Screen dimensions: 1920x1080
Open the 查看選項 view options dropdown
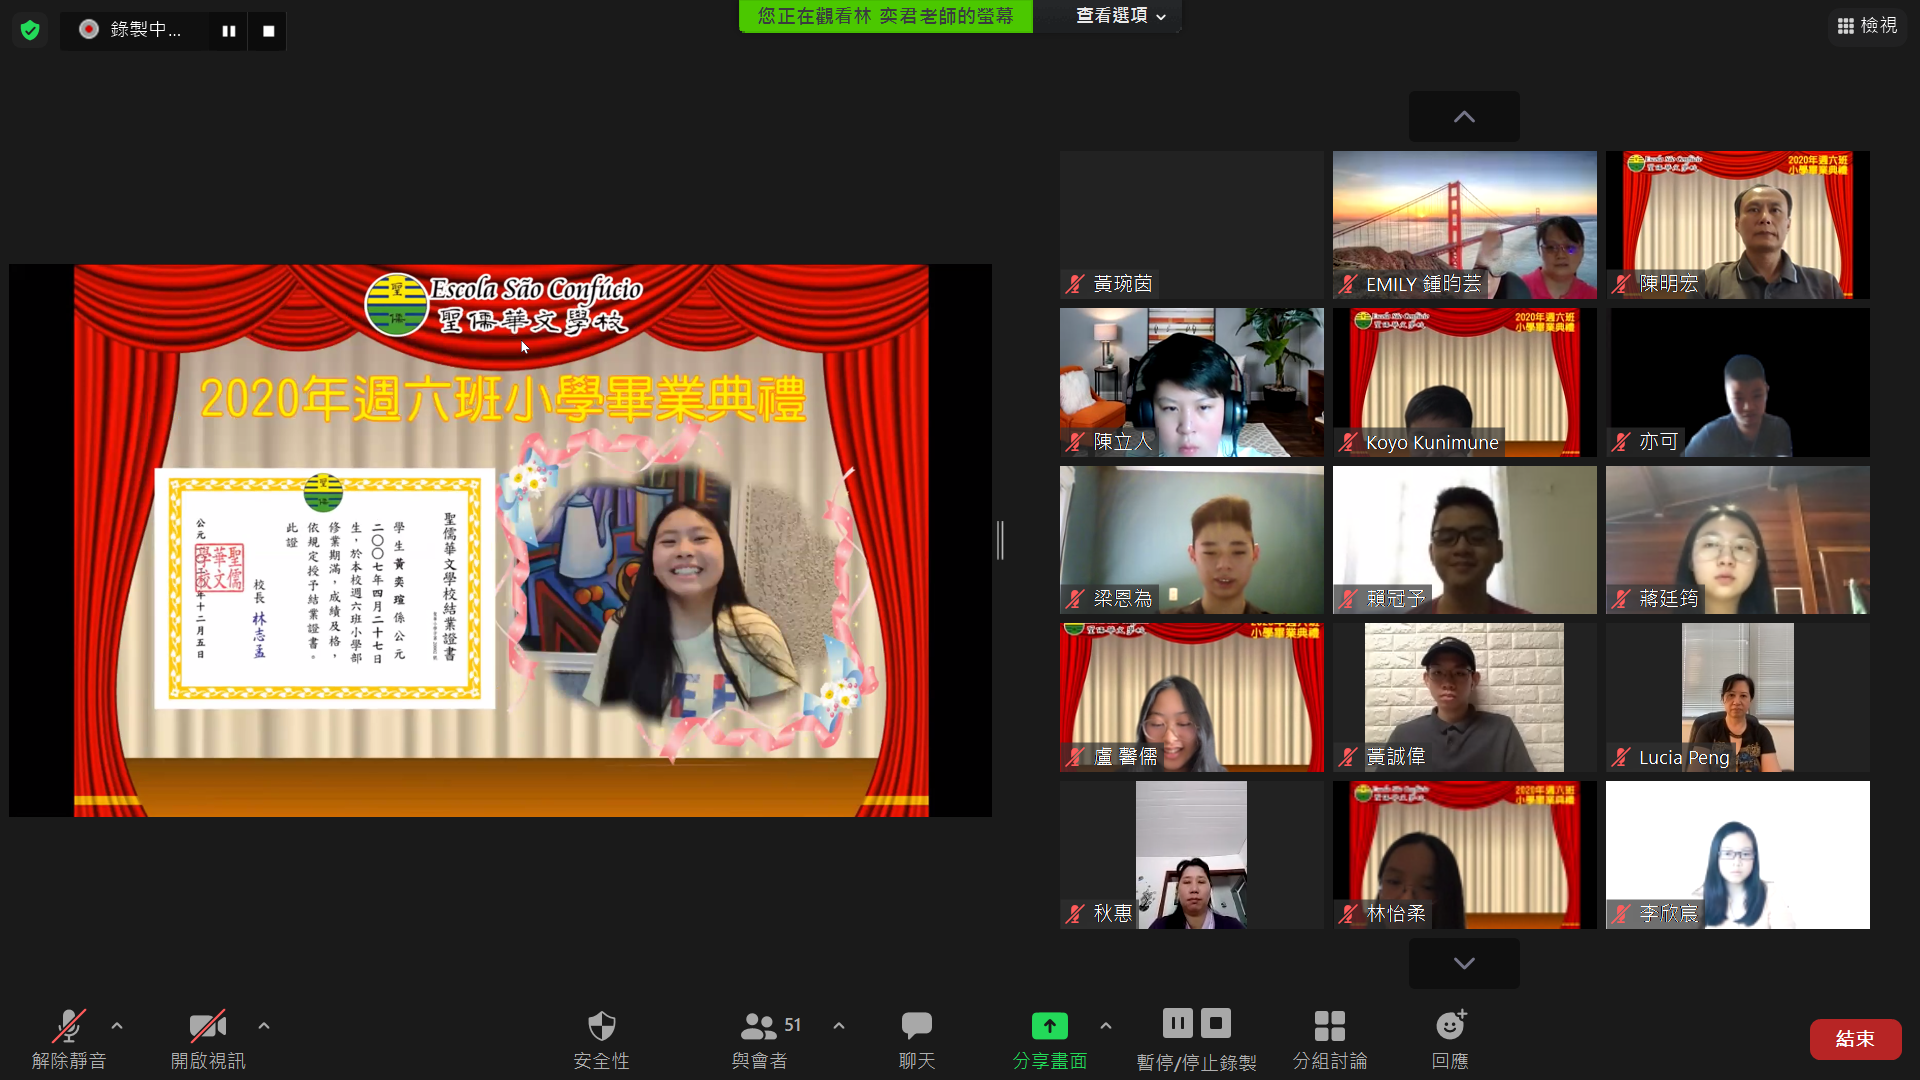pyautogui.click(x=1120, y=16)
